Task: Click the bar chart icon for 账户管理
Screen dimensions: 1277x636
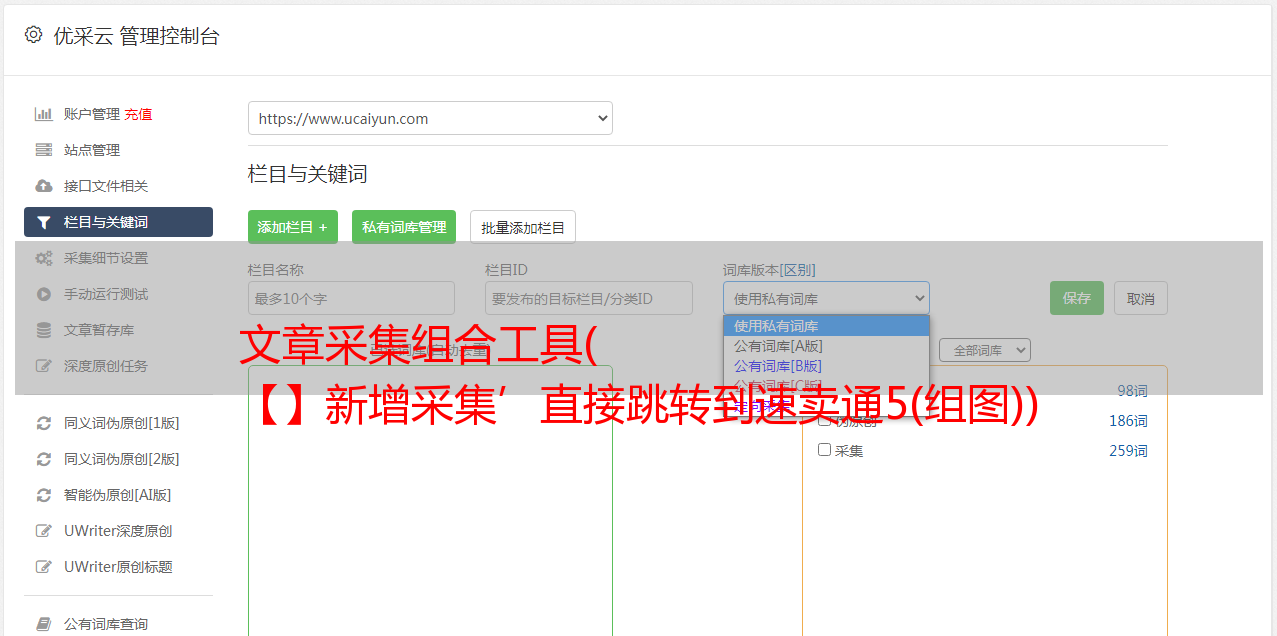Action: pyautogui.click(x=44, y=114)
